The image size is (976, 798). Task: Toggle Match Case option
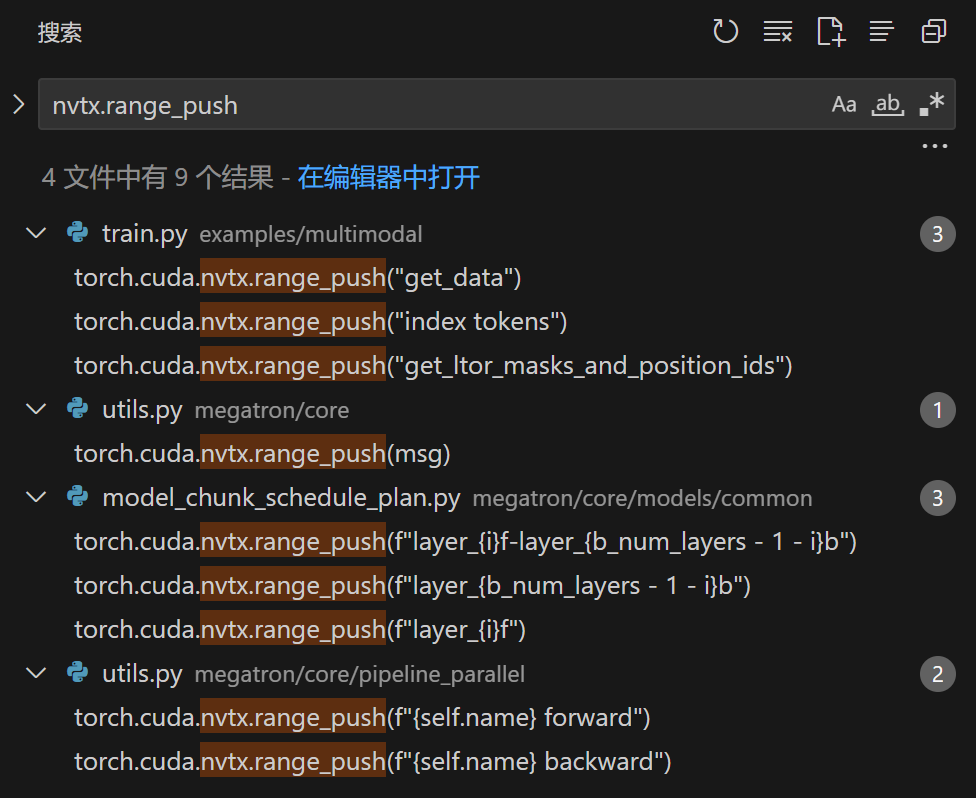pyautogui.click(x=844, y=105)
